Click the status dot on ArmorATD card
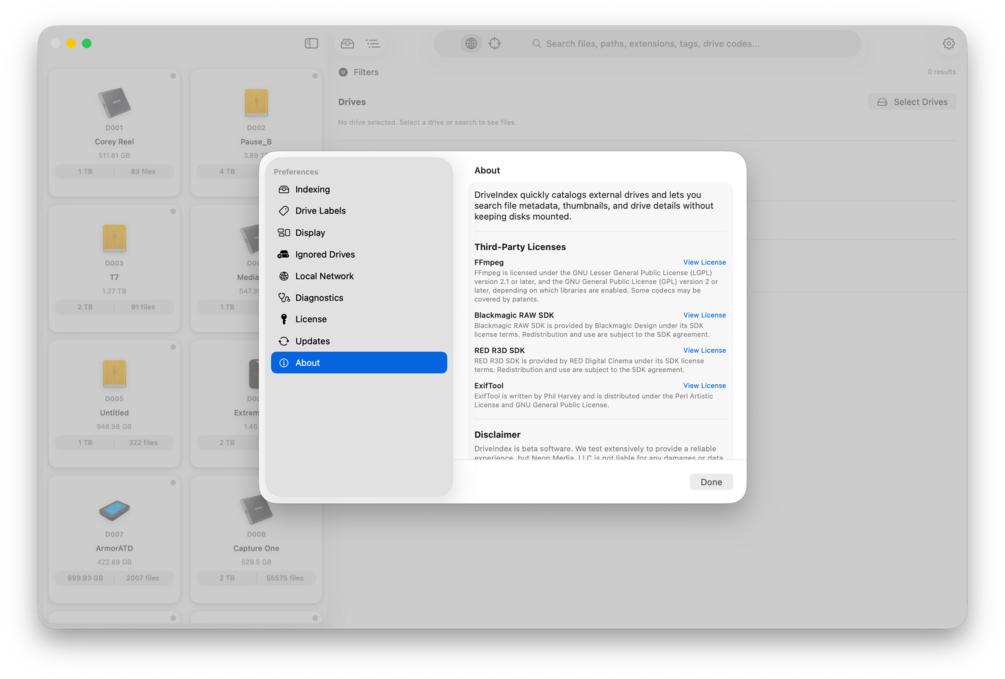This screenshot has width=1005, height=679. click(173, 482)
